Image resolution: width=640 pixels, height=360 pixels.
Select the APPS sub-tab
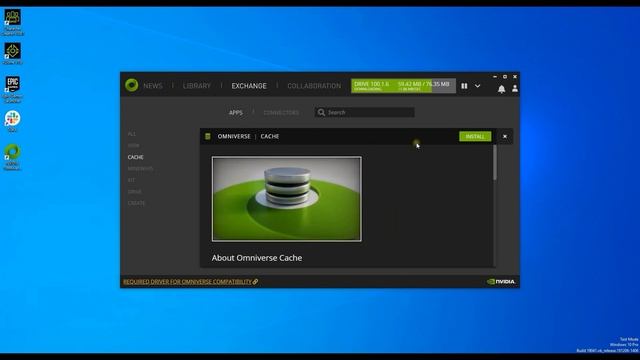[x=236, y=113]
